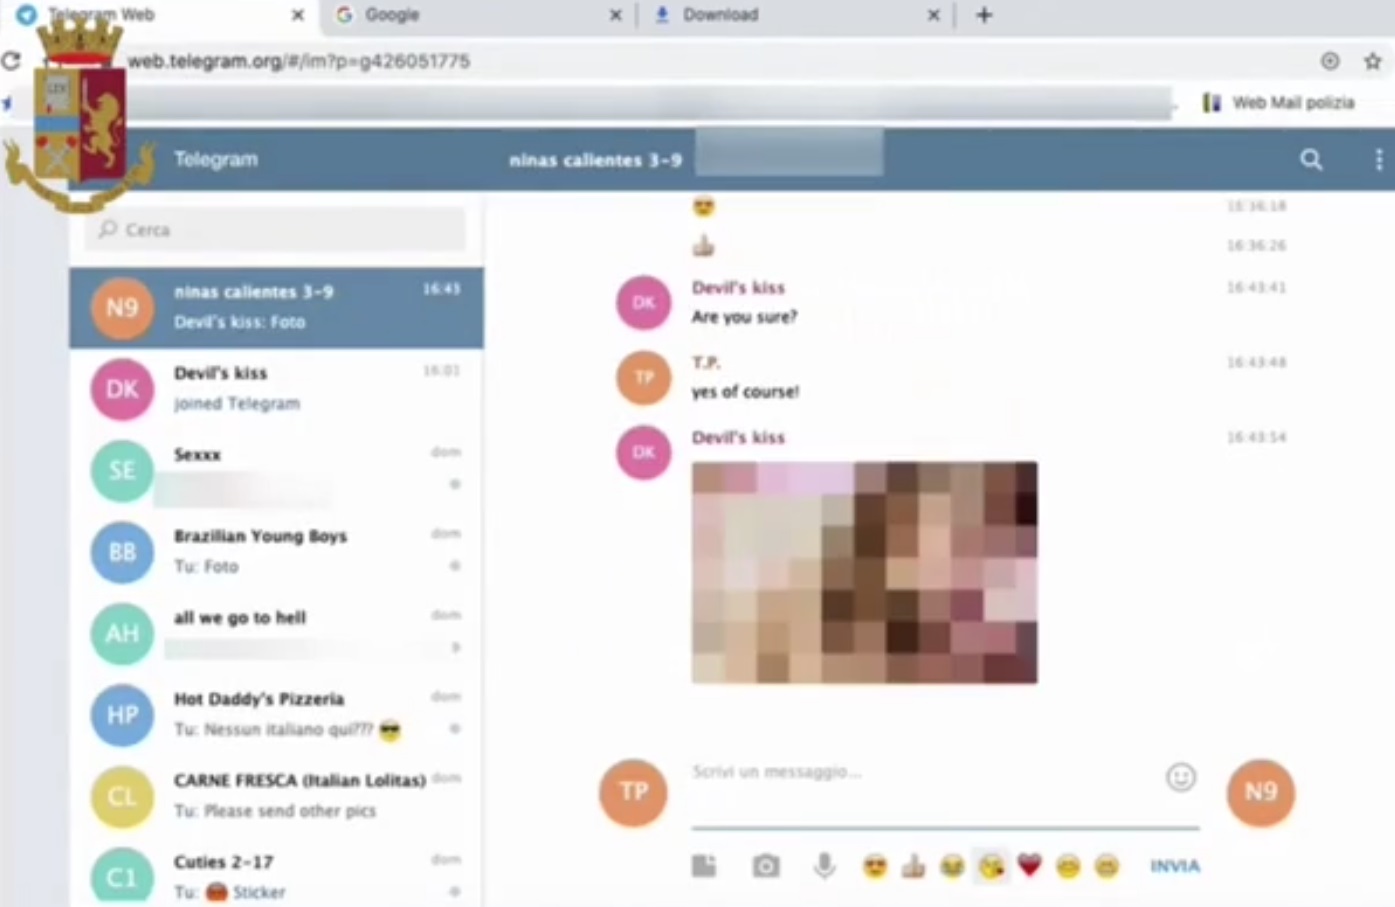Open a new tab with the plus button

984,15
